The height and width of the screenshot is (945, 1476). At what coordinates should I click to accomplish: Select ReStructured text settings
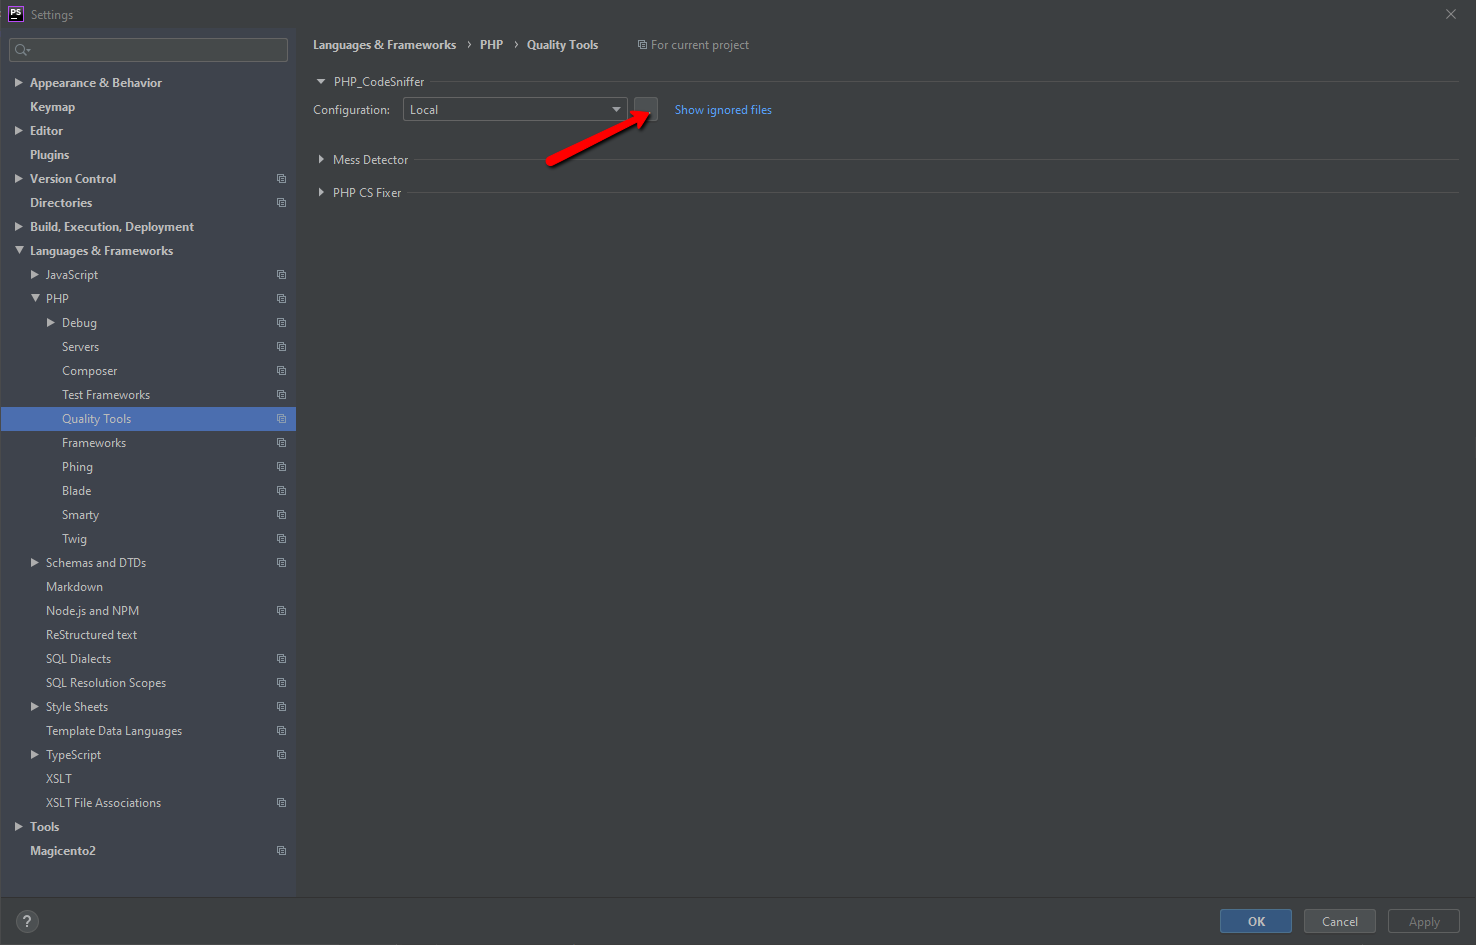pos(91,635)
